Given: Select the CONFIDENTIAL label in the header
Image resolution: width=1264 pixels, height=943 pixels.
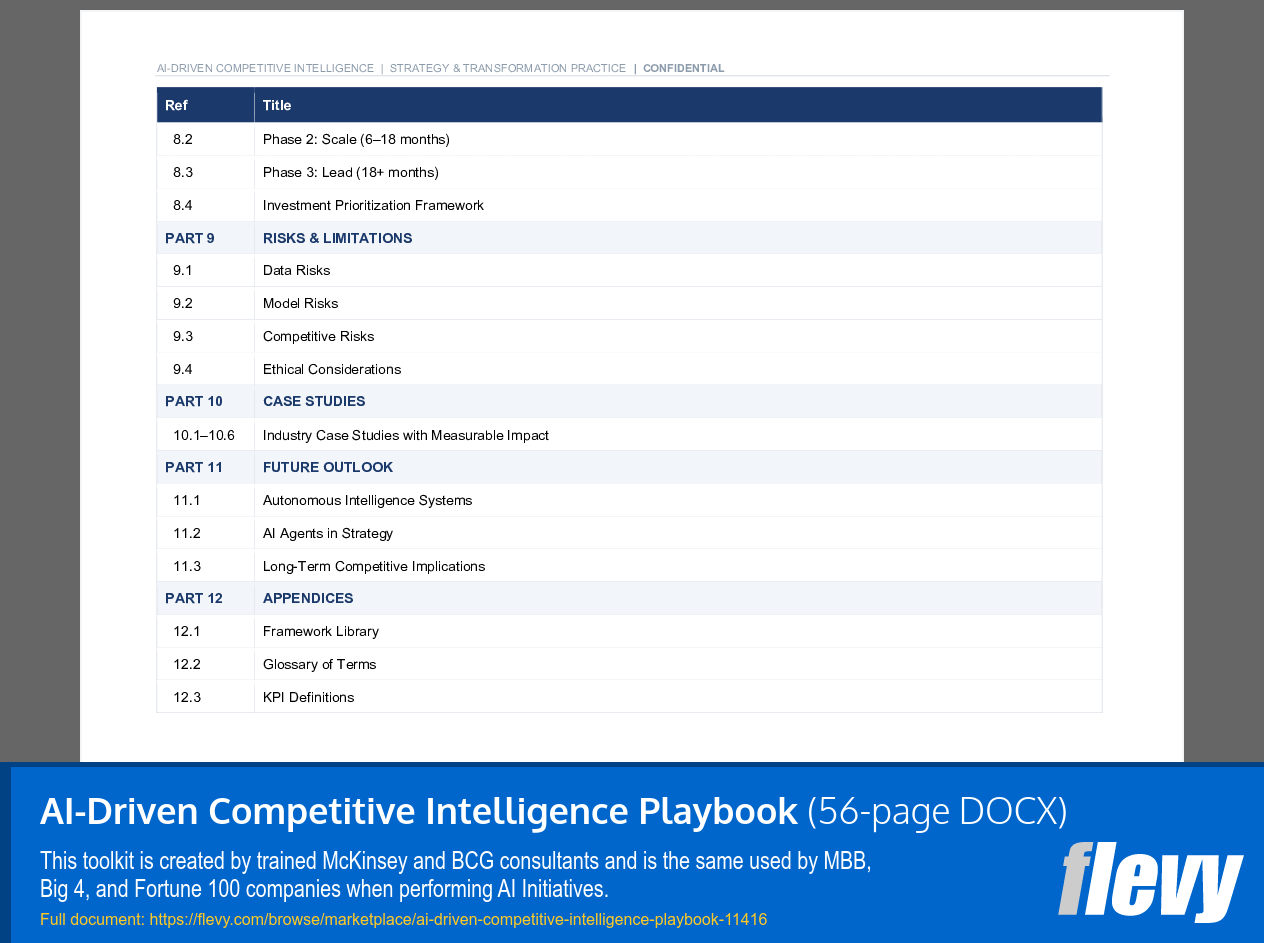Looking at the screenshot, I should click(x=684, y=68).
